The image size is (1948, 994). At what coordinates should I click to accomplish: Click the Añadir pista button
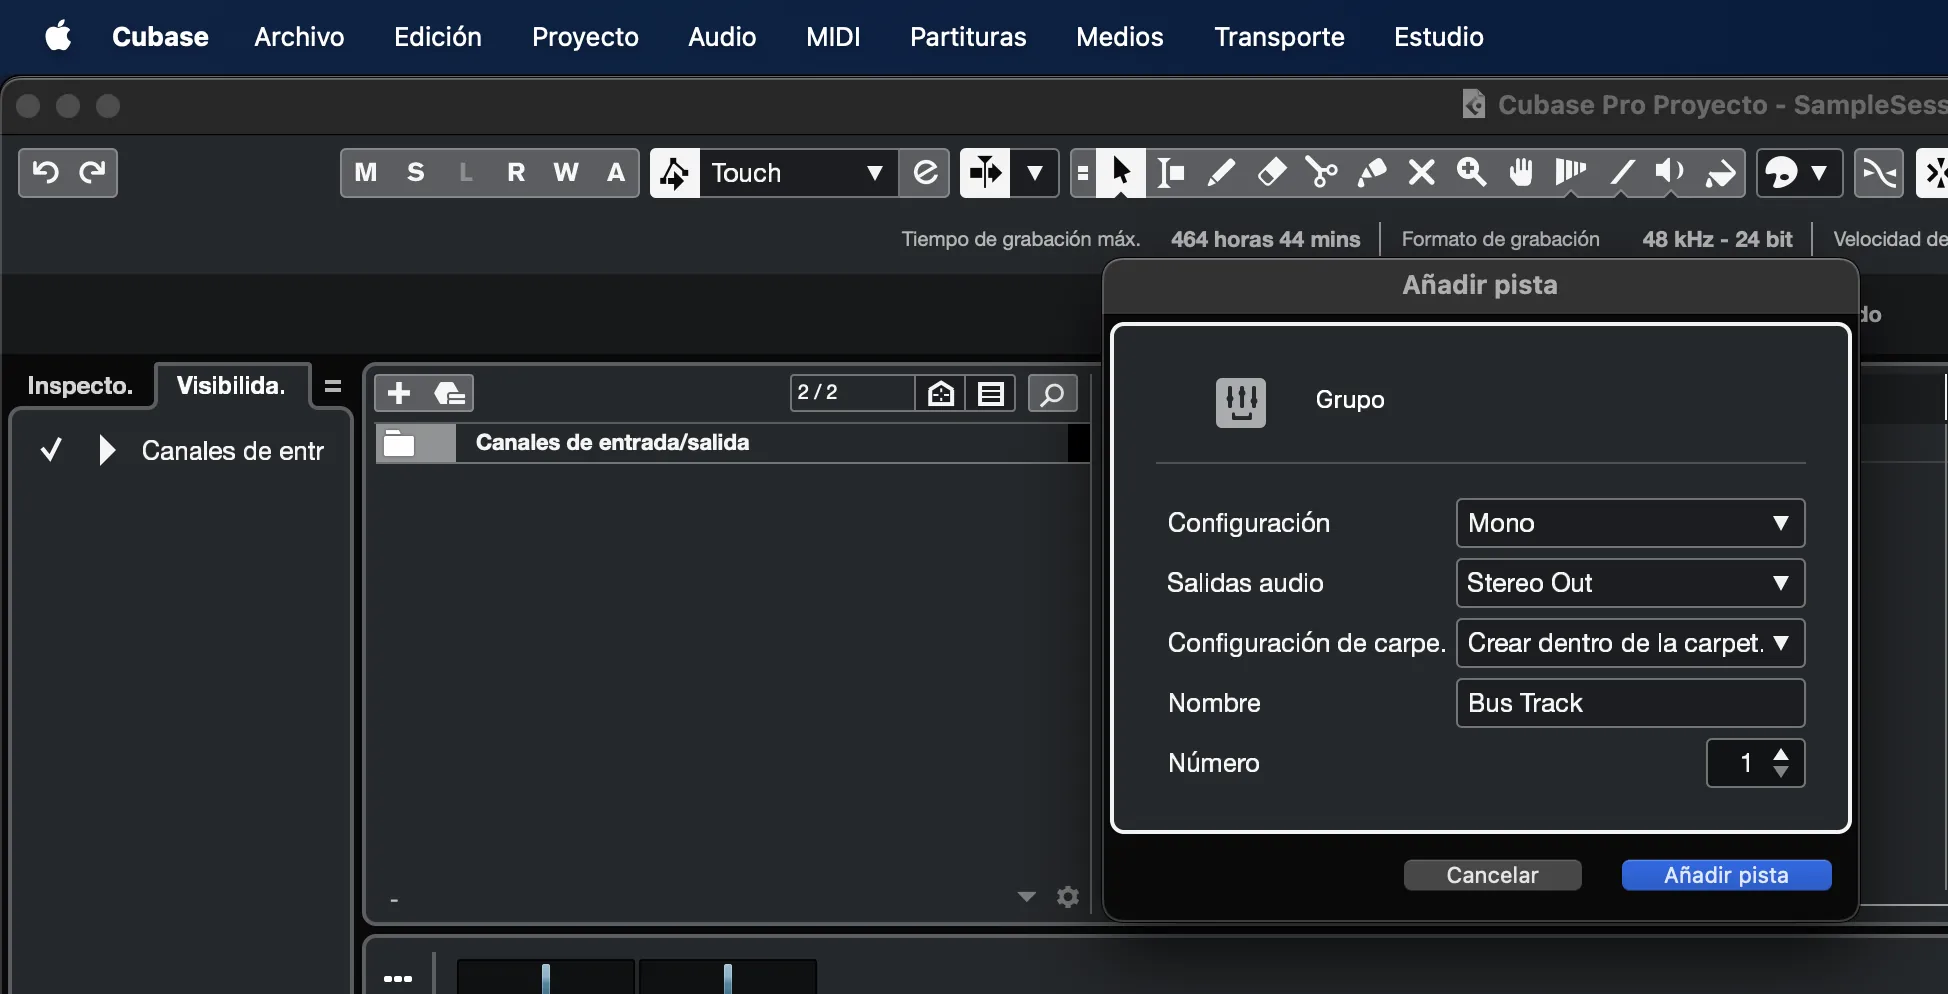[1726, 875]
